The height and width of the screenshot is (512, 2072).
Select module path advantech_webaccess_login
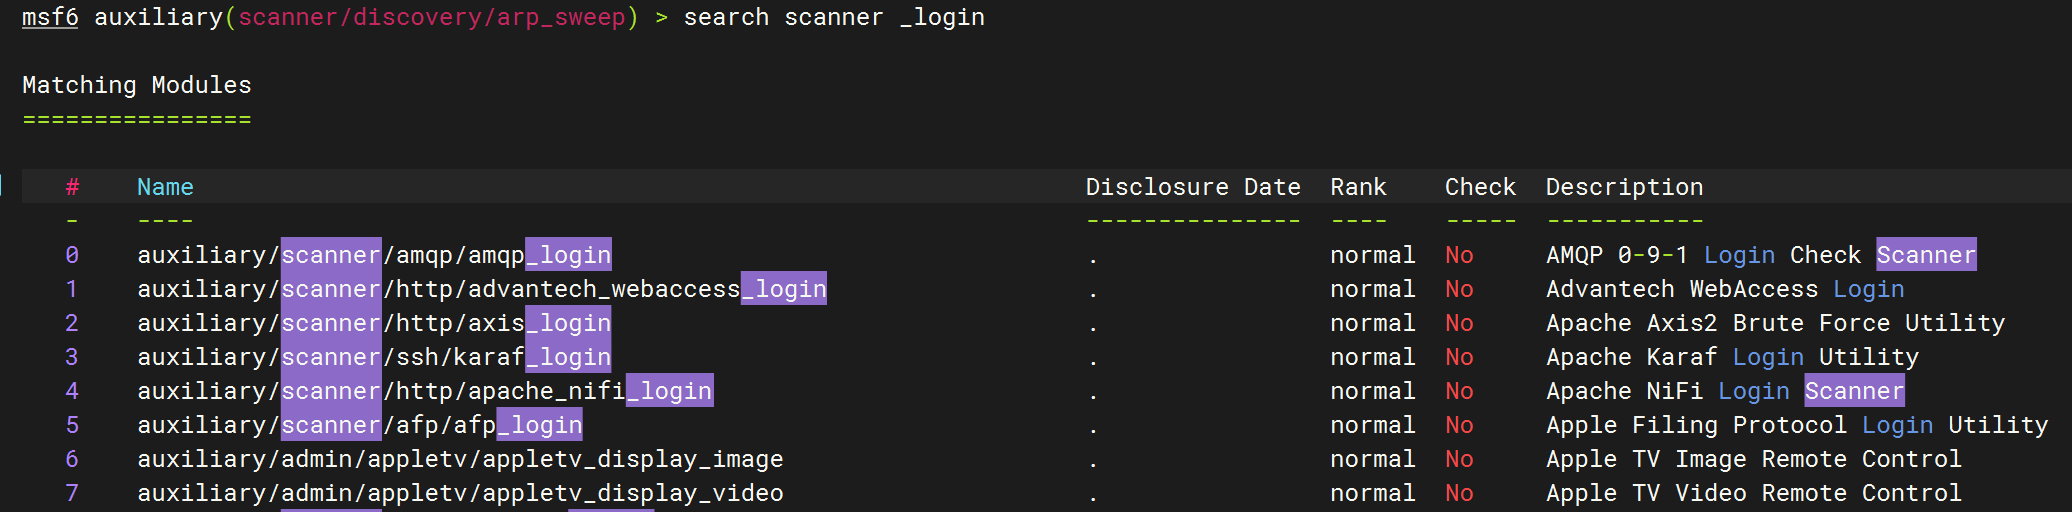point(482,289)
